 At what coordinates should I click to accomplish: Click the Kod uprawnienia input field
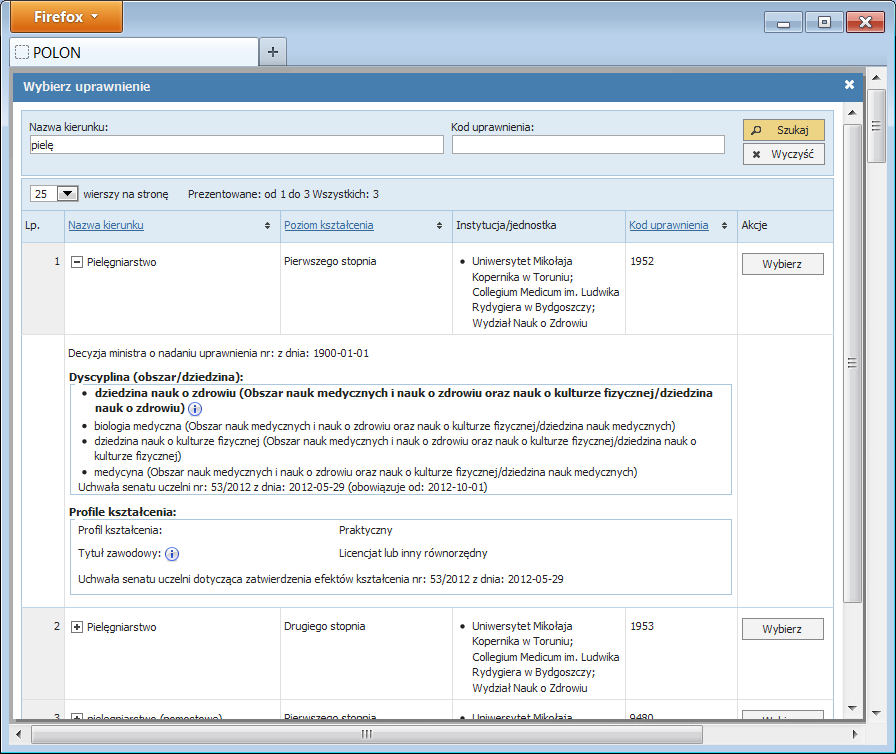588,145
